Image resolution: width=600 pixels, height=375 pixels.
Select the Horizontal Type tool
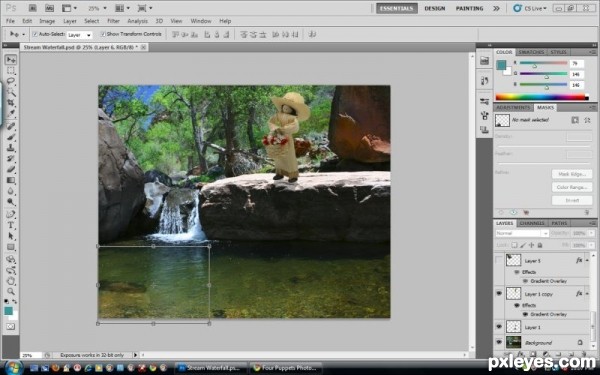point(11,225)
